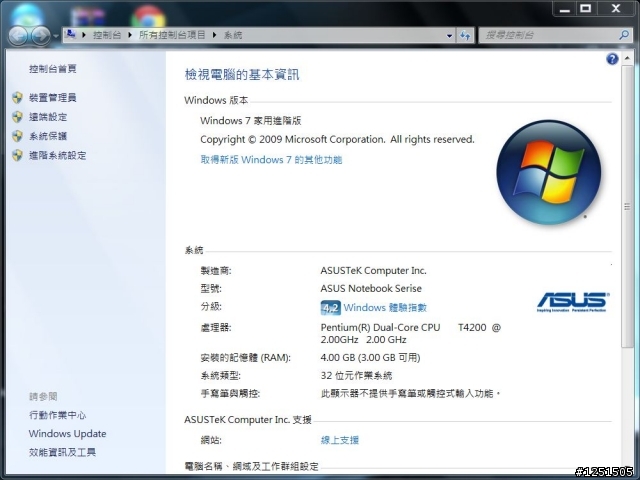Click the Copyright 2009 Microsoft Corporation text
The height and width of the screenshot is (480, 640).
pyautogui.click(x=337, y=140)
